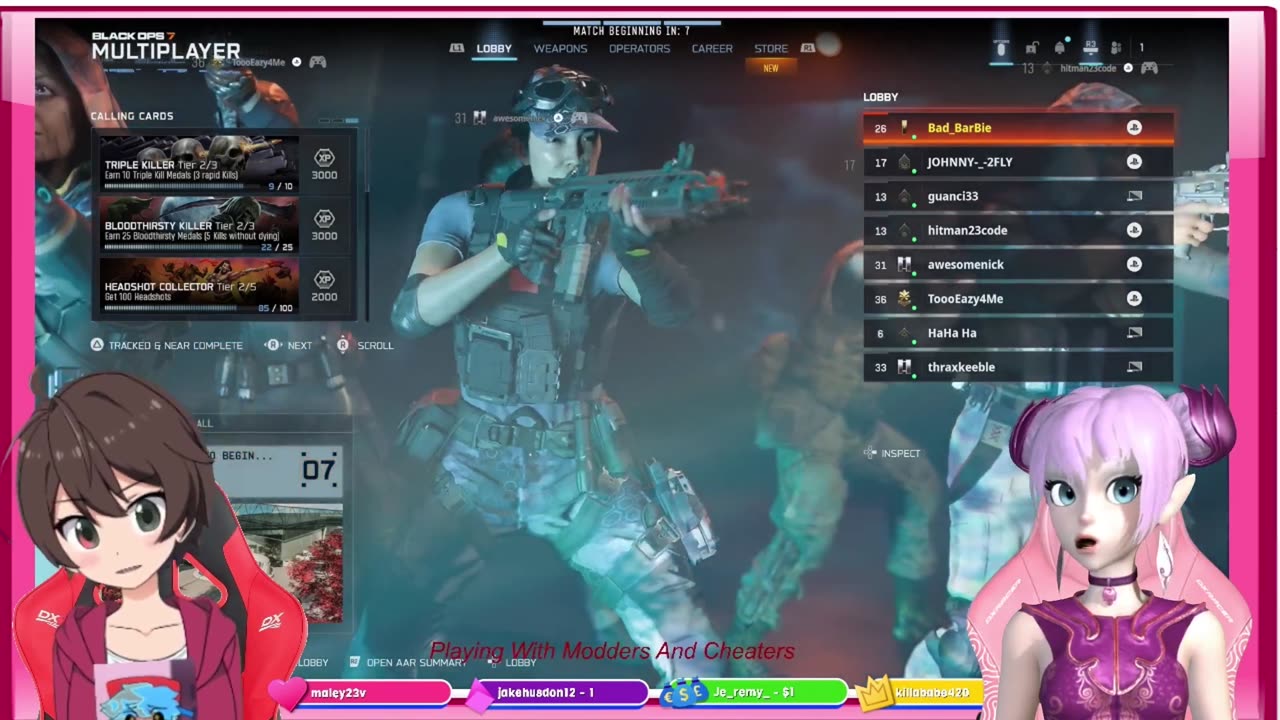Select player awesomenick in lobby list
This screenshot has height=720, width=1280.
(x=1018, y=264)
